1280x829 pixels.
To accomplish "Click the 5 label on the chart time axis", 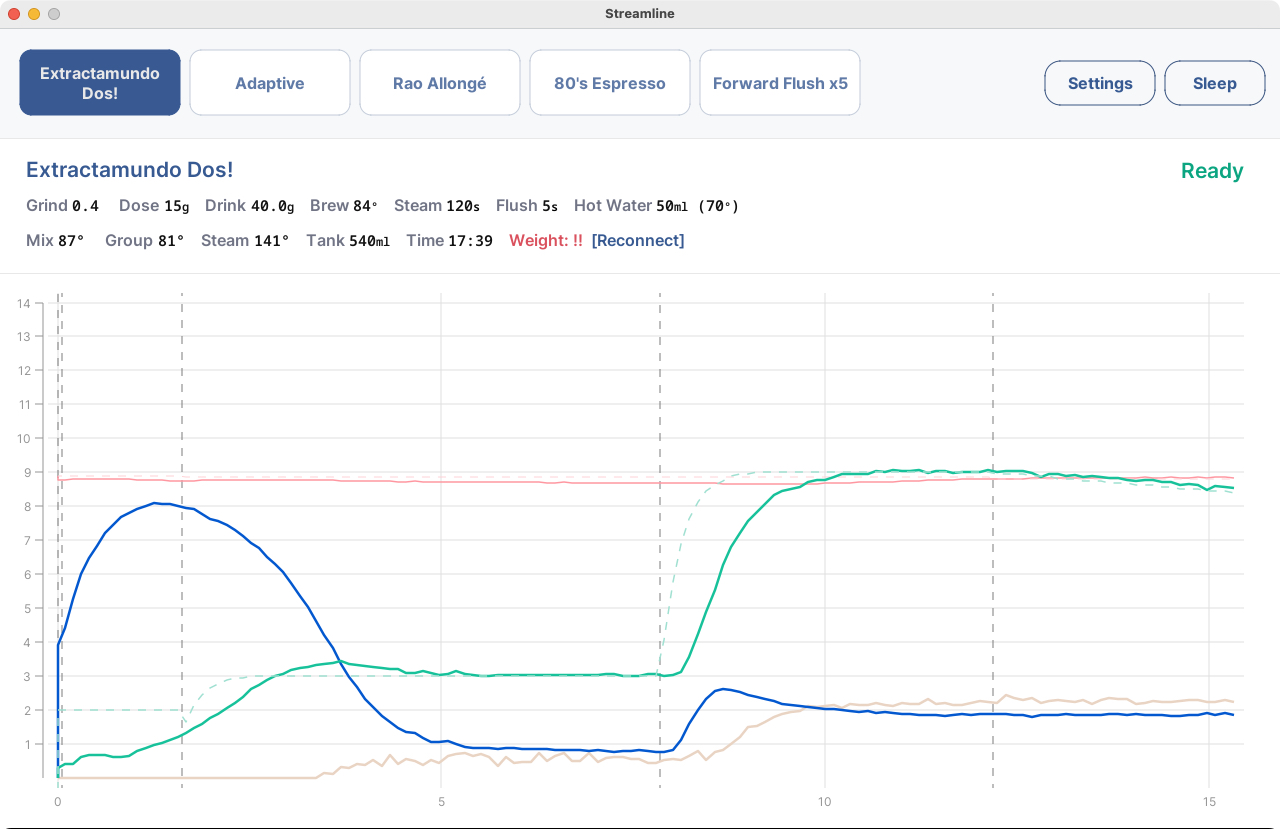I will [x=441, y=802].
